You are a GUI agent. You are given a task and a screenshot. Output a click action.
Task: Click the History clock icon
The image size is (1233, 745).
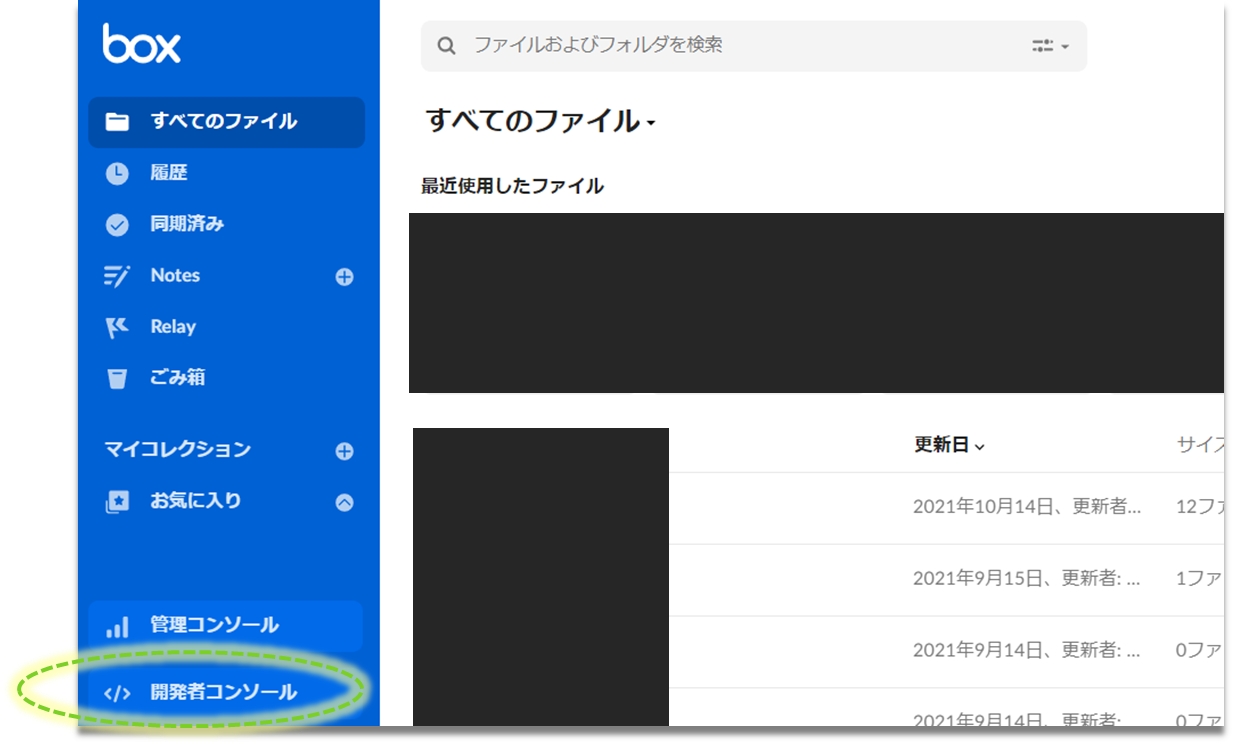pos(117,173)
